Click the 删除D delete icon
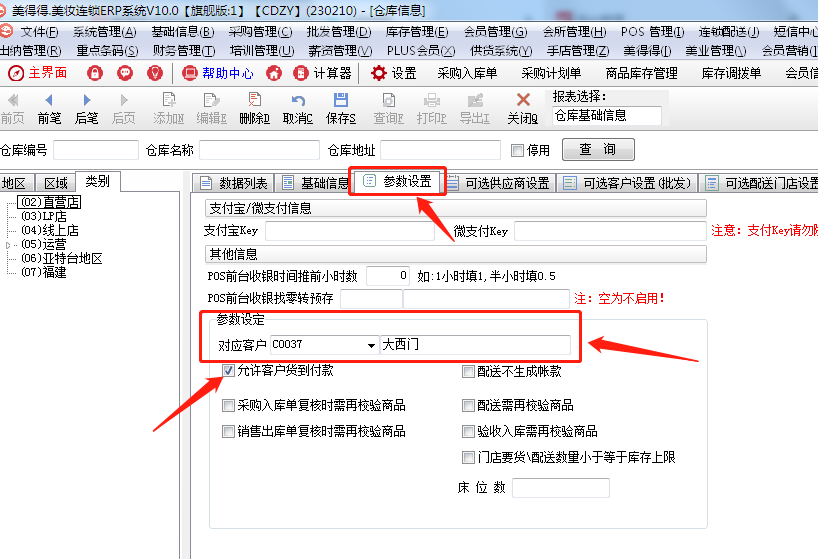This screenshot has height=559, width=818. 255,100
